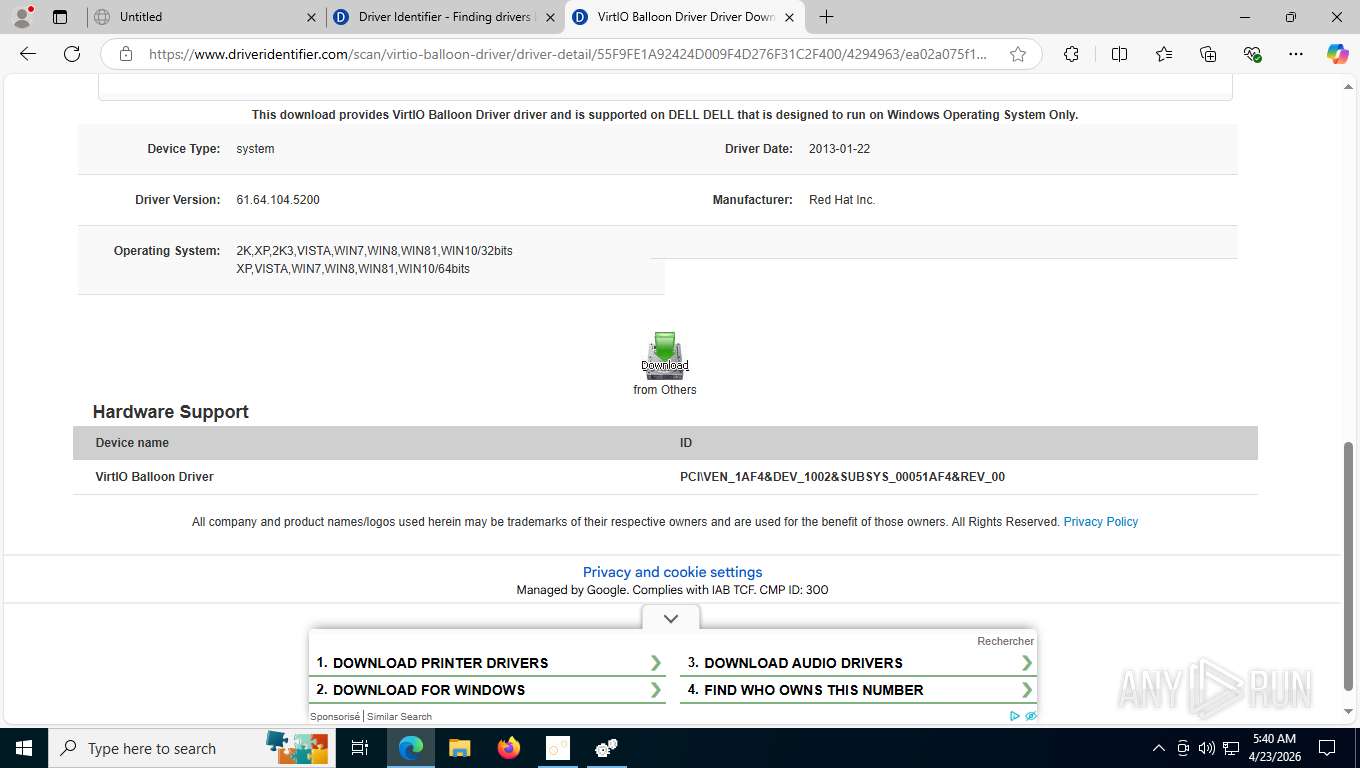
Task: Click the PCI hardware ID value
Action: 842,477
